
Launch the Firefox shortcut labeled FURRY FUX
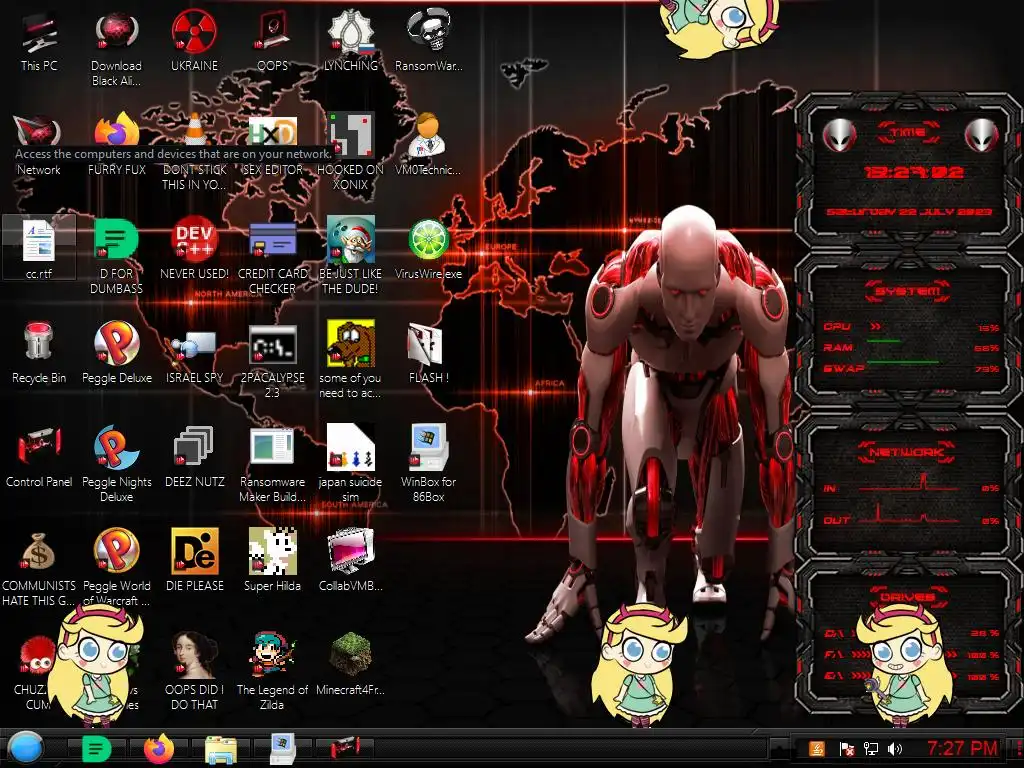click(116, 145)
